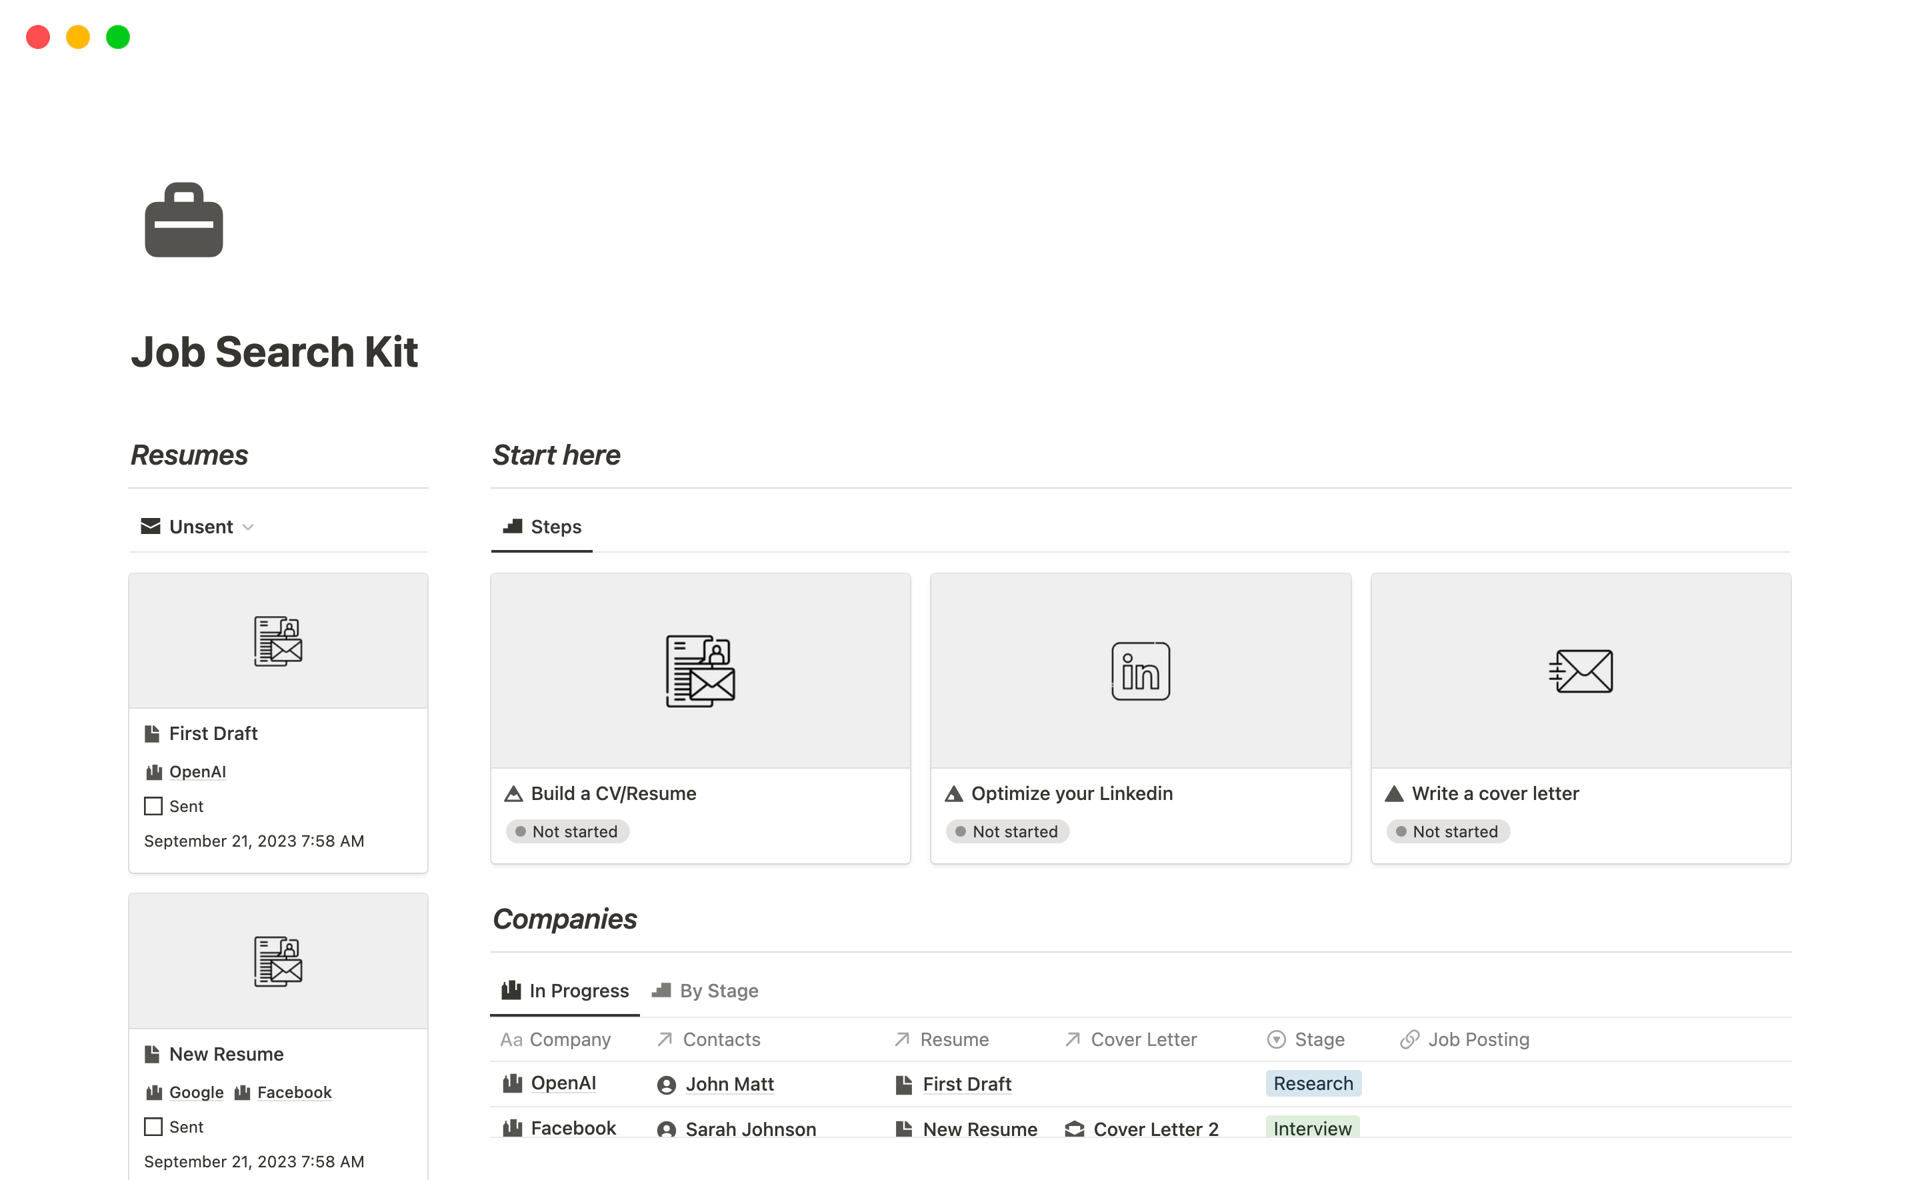Screen dimensions: 1920x1200
Task: Click the Write a cover letter icon
Action: pos(1579,671)
